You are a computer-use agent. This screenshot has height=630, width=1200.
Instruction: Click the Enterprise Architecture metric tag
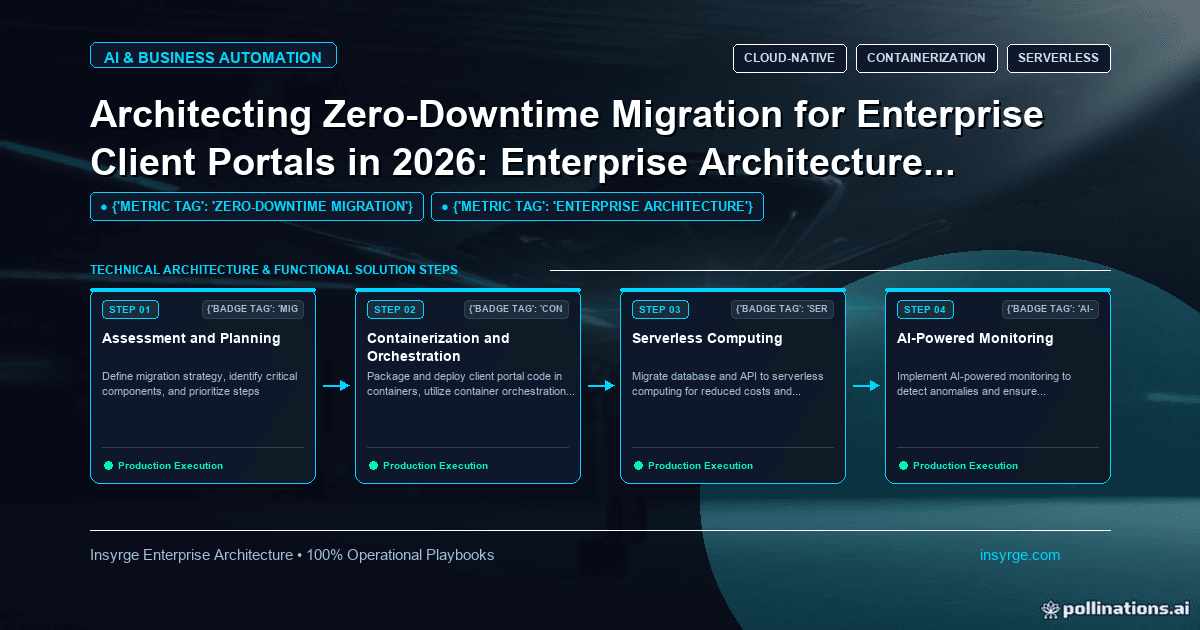pos(597,206)
